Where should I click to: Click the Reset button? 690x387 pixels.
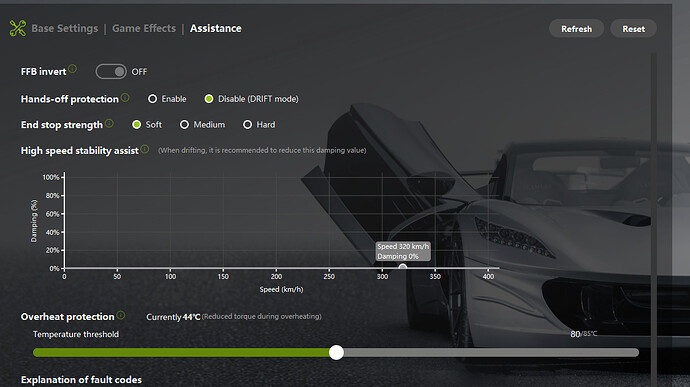click(x=634, y=29)
